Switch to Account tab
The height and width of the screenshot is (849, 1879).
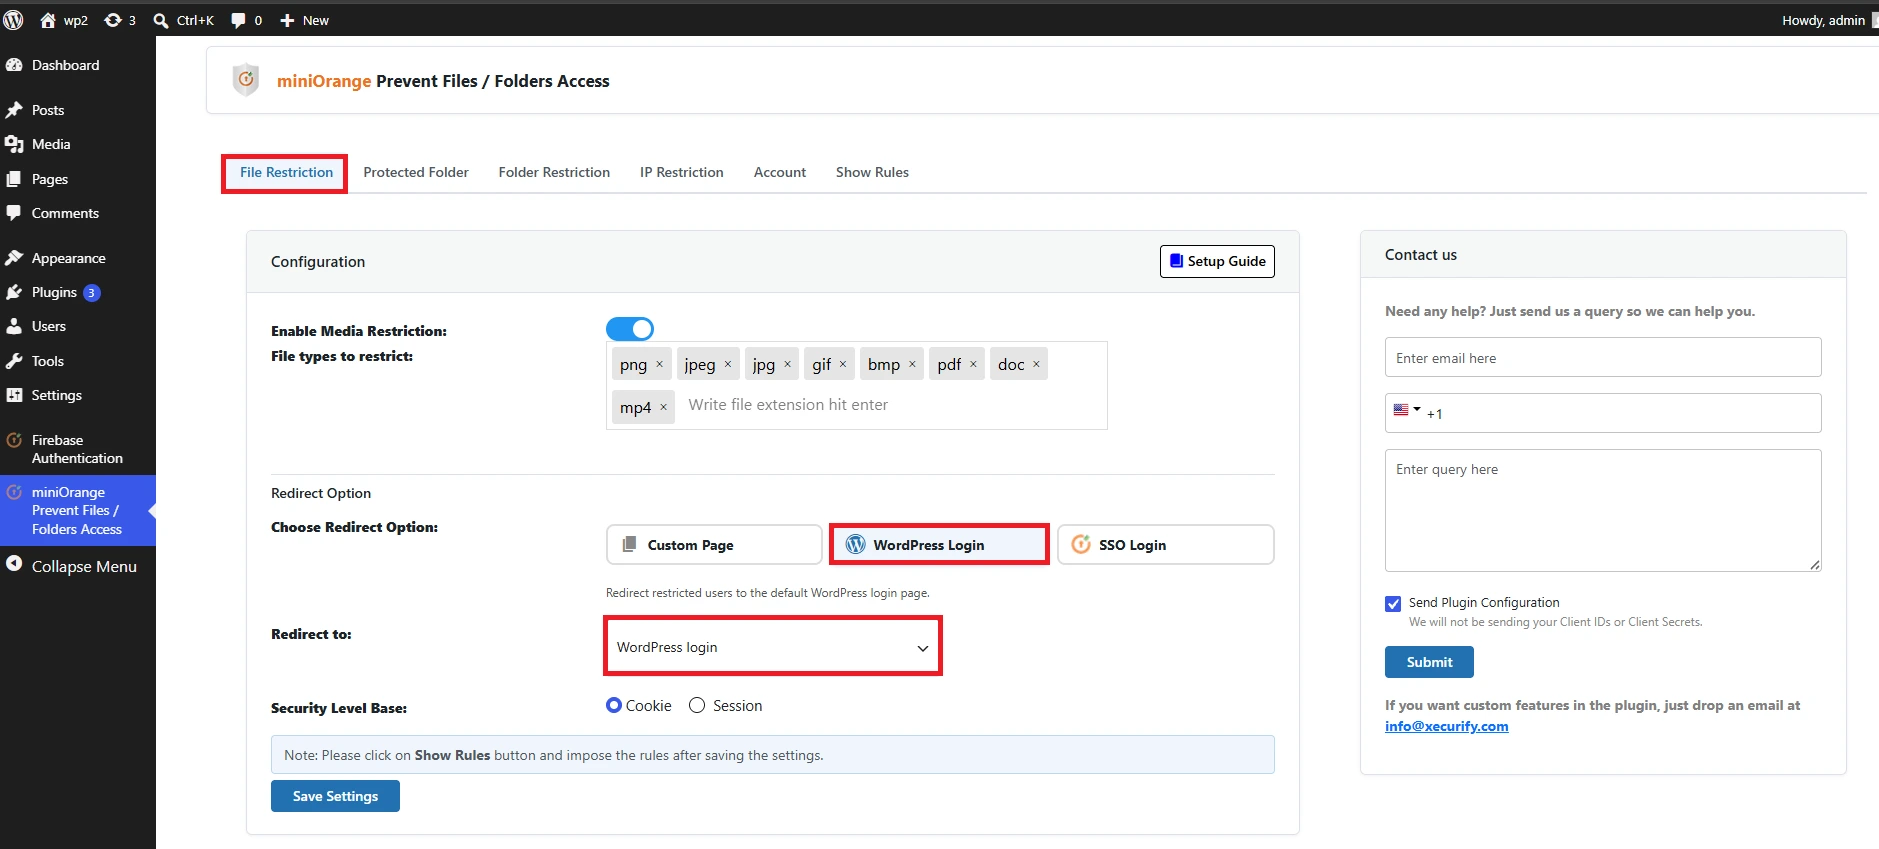(x=780, y=172)
